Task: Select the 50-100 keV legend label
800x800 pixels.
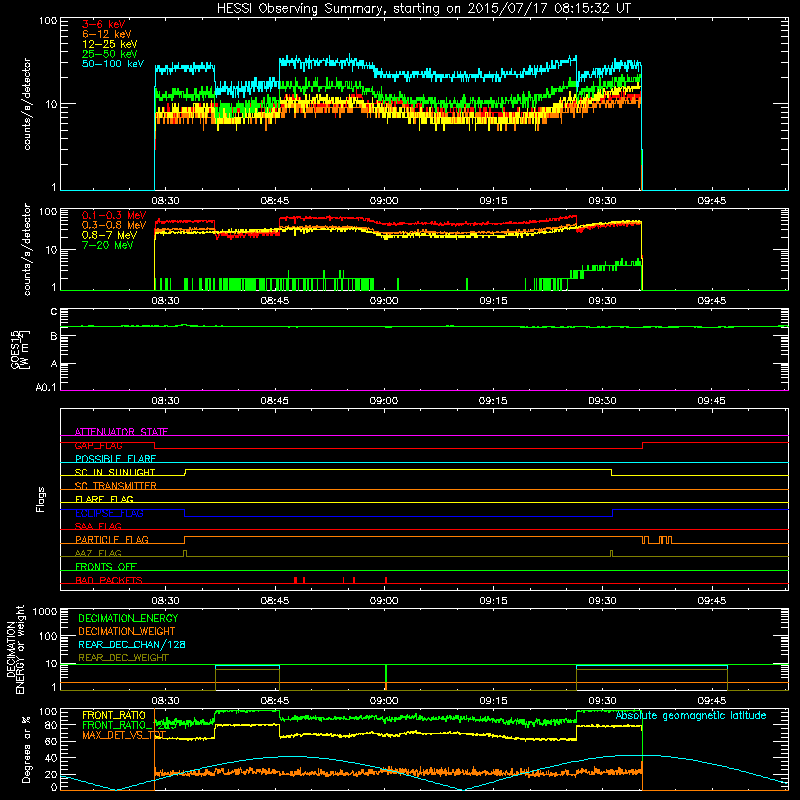Action: tap(113, 64)
